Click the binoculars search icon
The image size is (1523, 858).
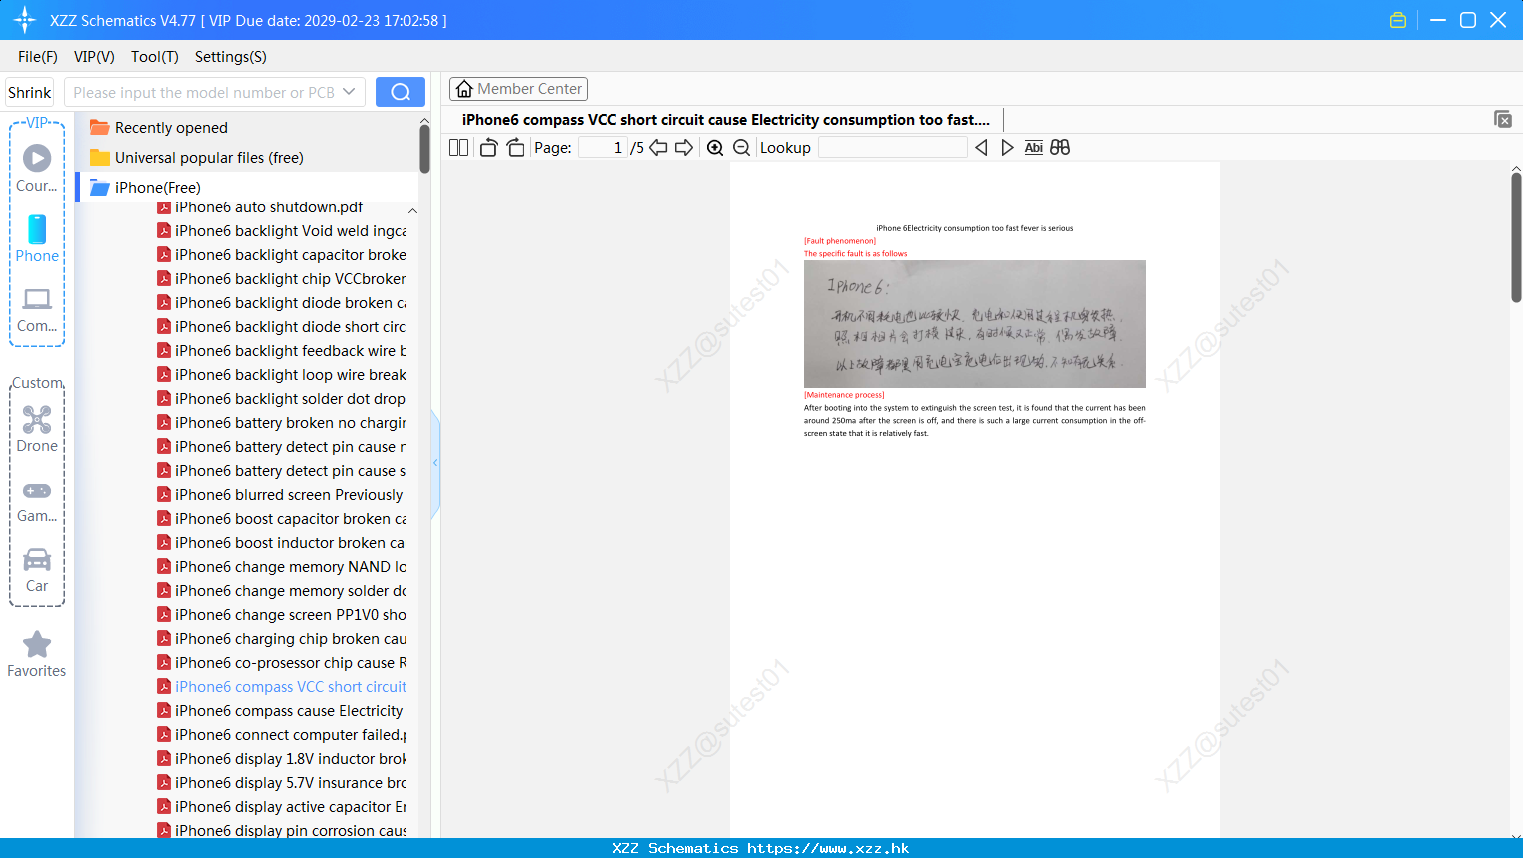pyautogui.click(x=1060, y=148)
